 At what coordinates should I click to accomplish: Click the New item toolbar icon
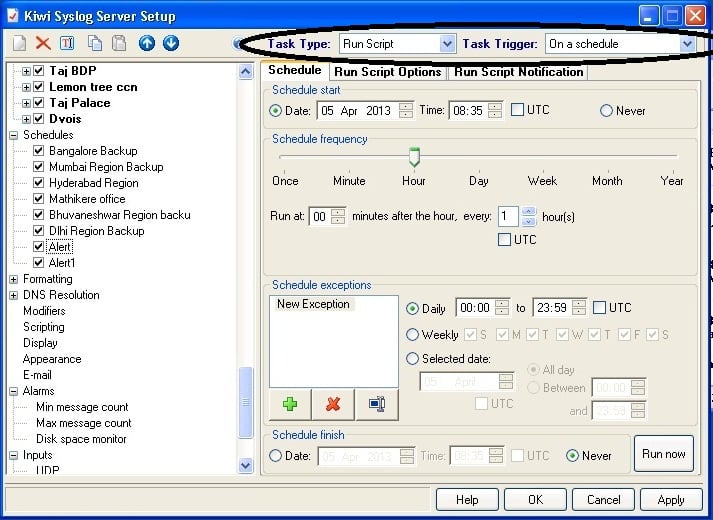pos(20,43)
